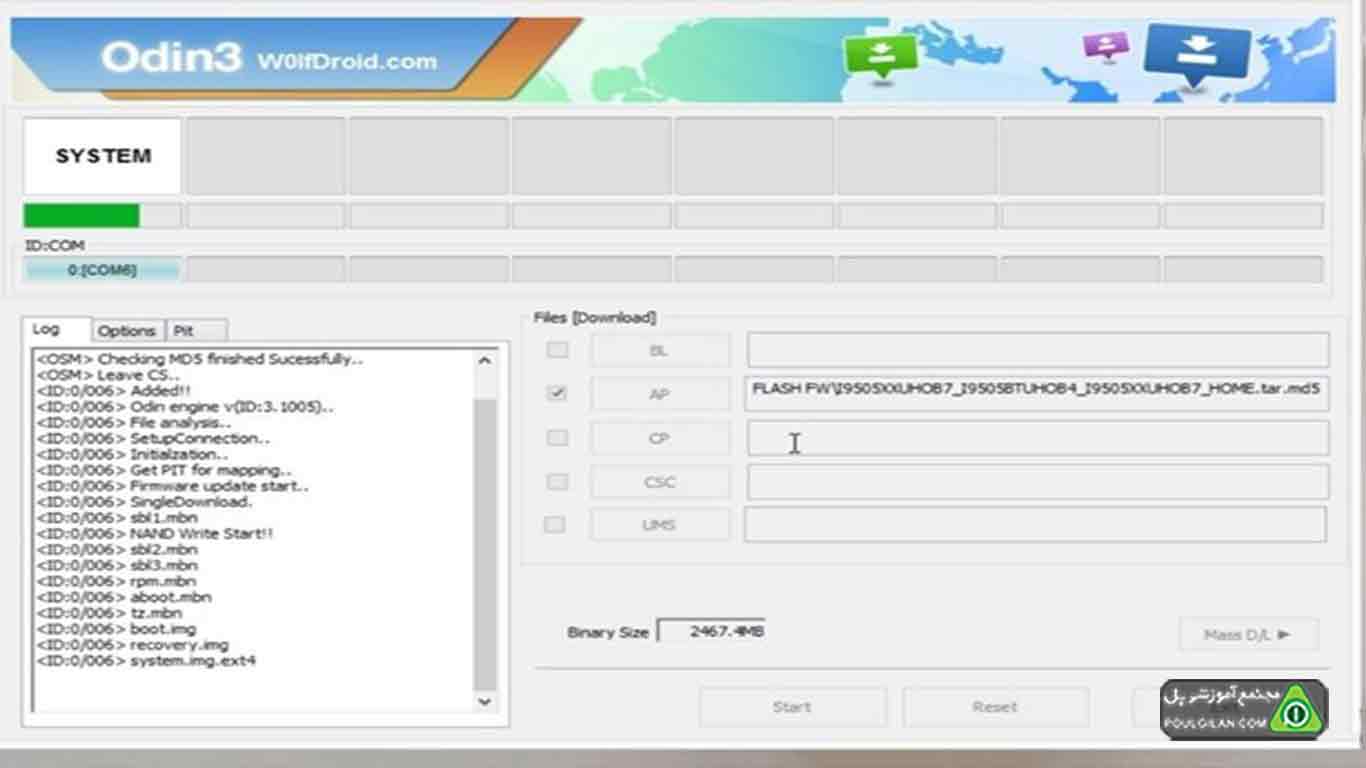Click the 'boot.img' log line
The image size is (1366, 768).
tap(116, 629)
